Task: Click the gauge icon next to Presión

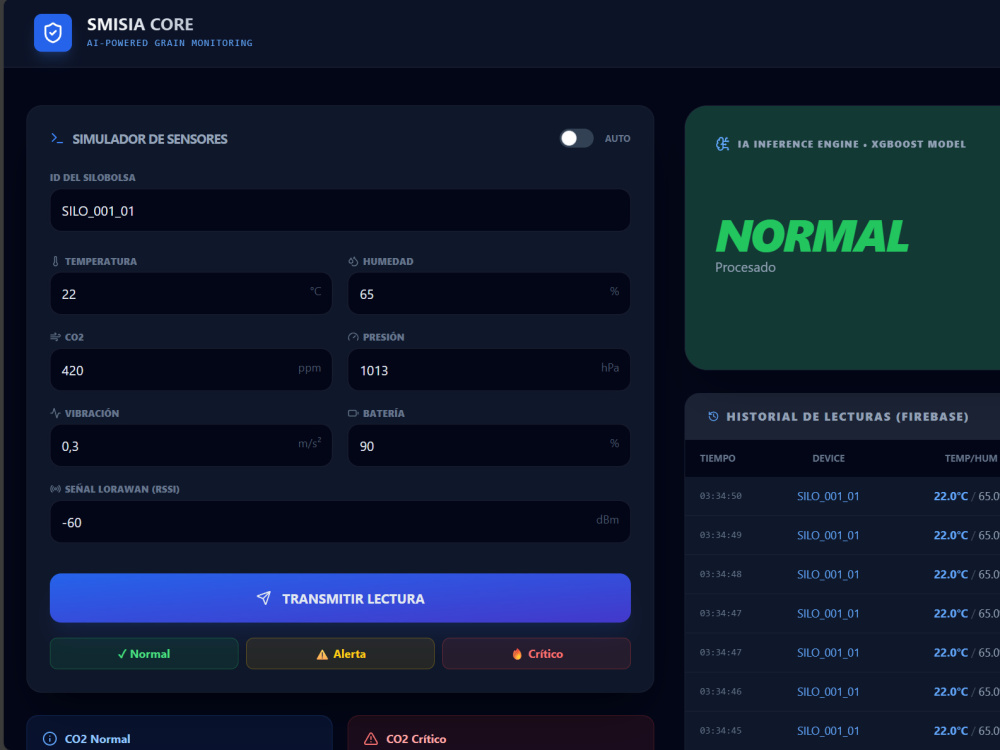Action: pyautogui.click(x=353, y=337)
